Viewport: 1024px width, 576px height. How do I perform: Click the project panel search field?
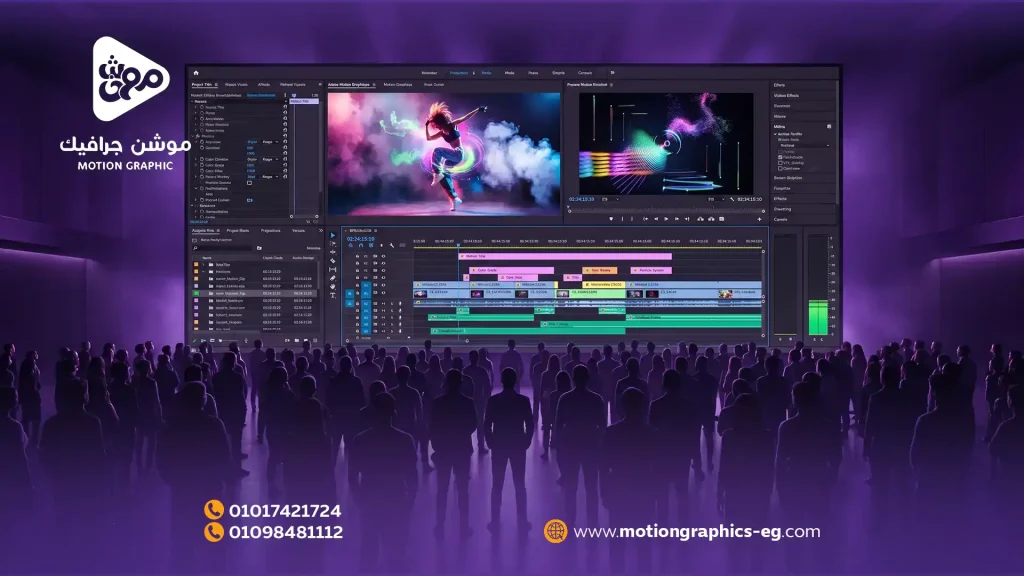pos(222,248)
